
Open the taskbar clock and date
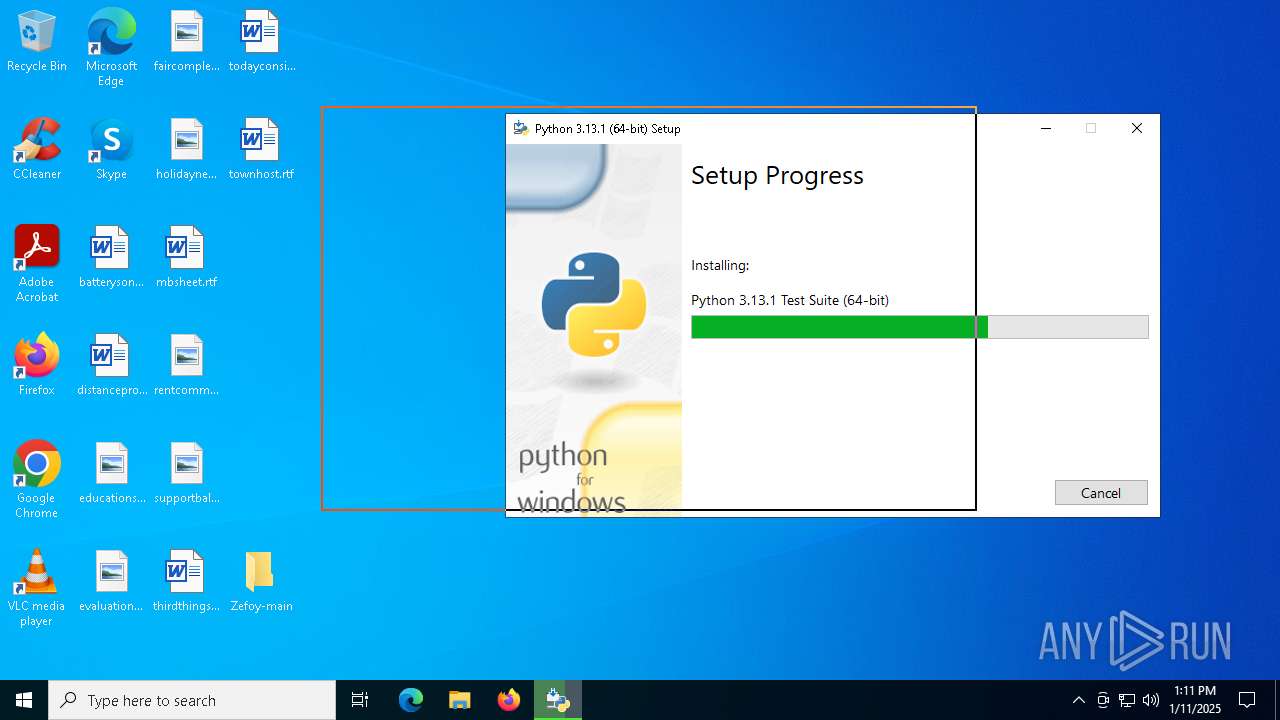[1195, 700]
